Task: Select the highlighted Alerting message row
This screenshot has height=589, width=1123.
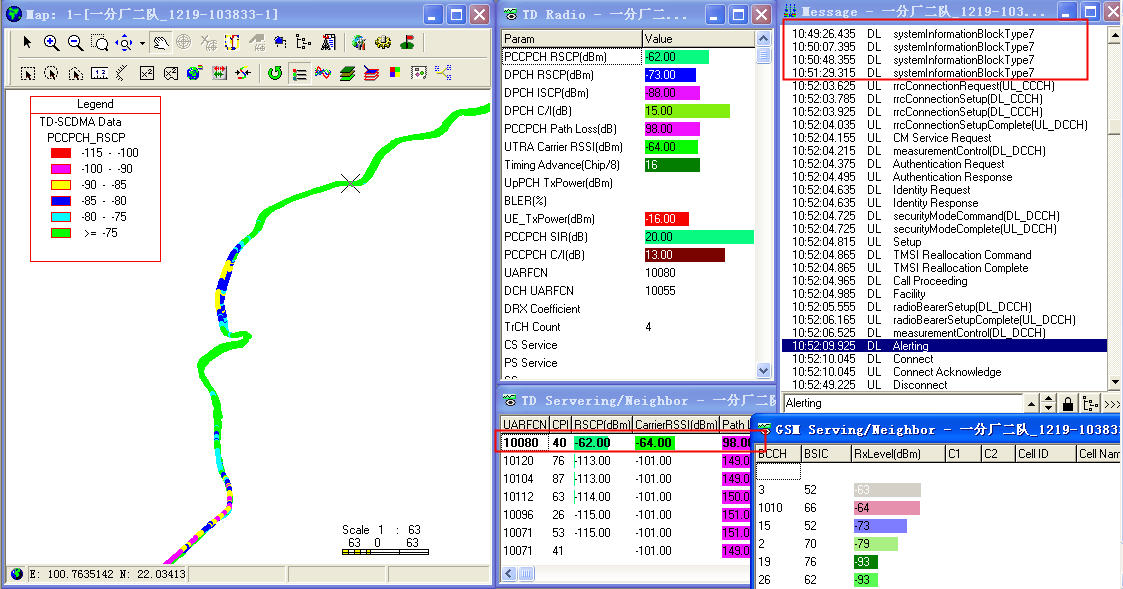Action: pyautogui.click(x=945, y=346)
